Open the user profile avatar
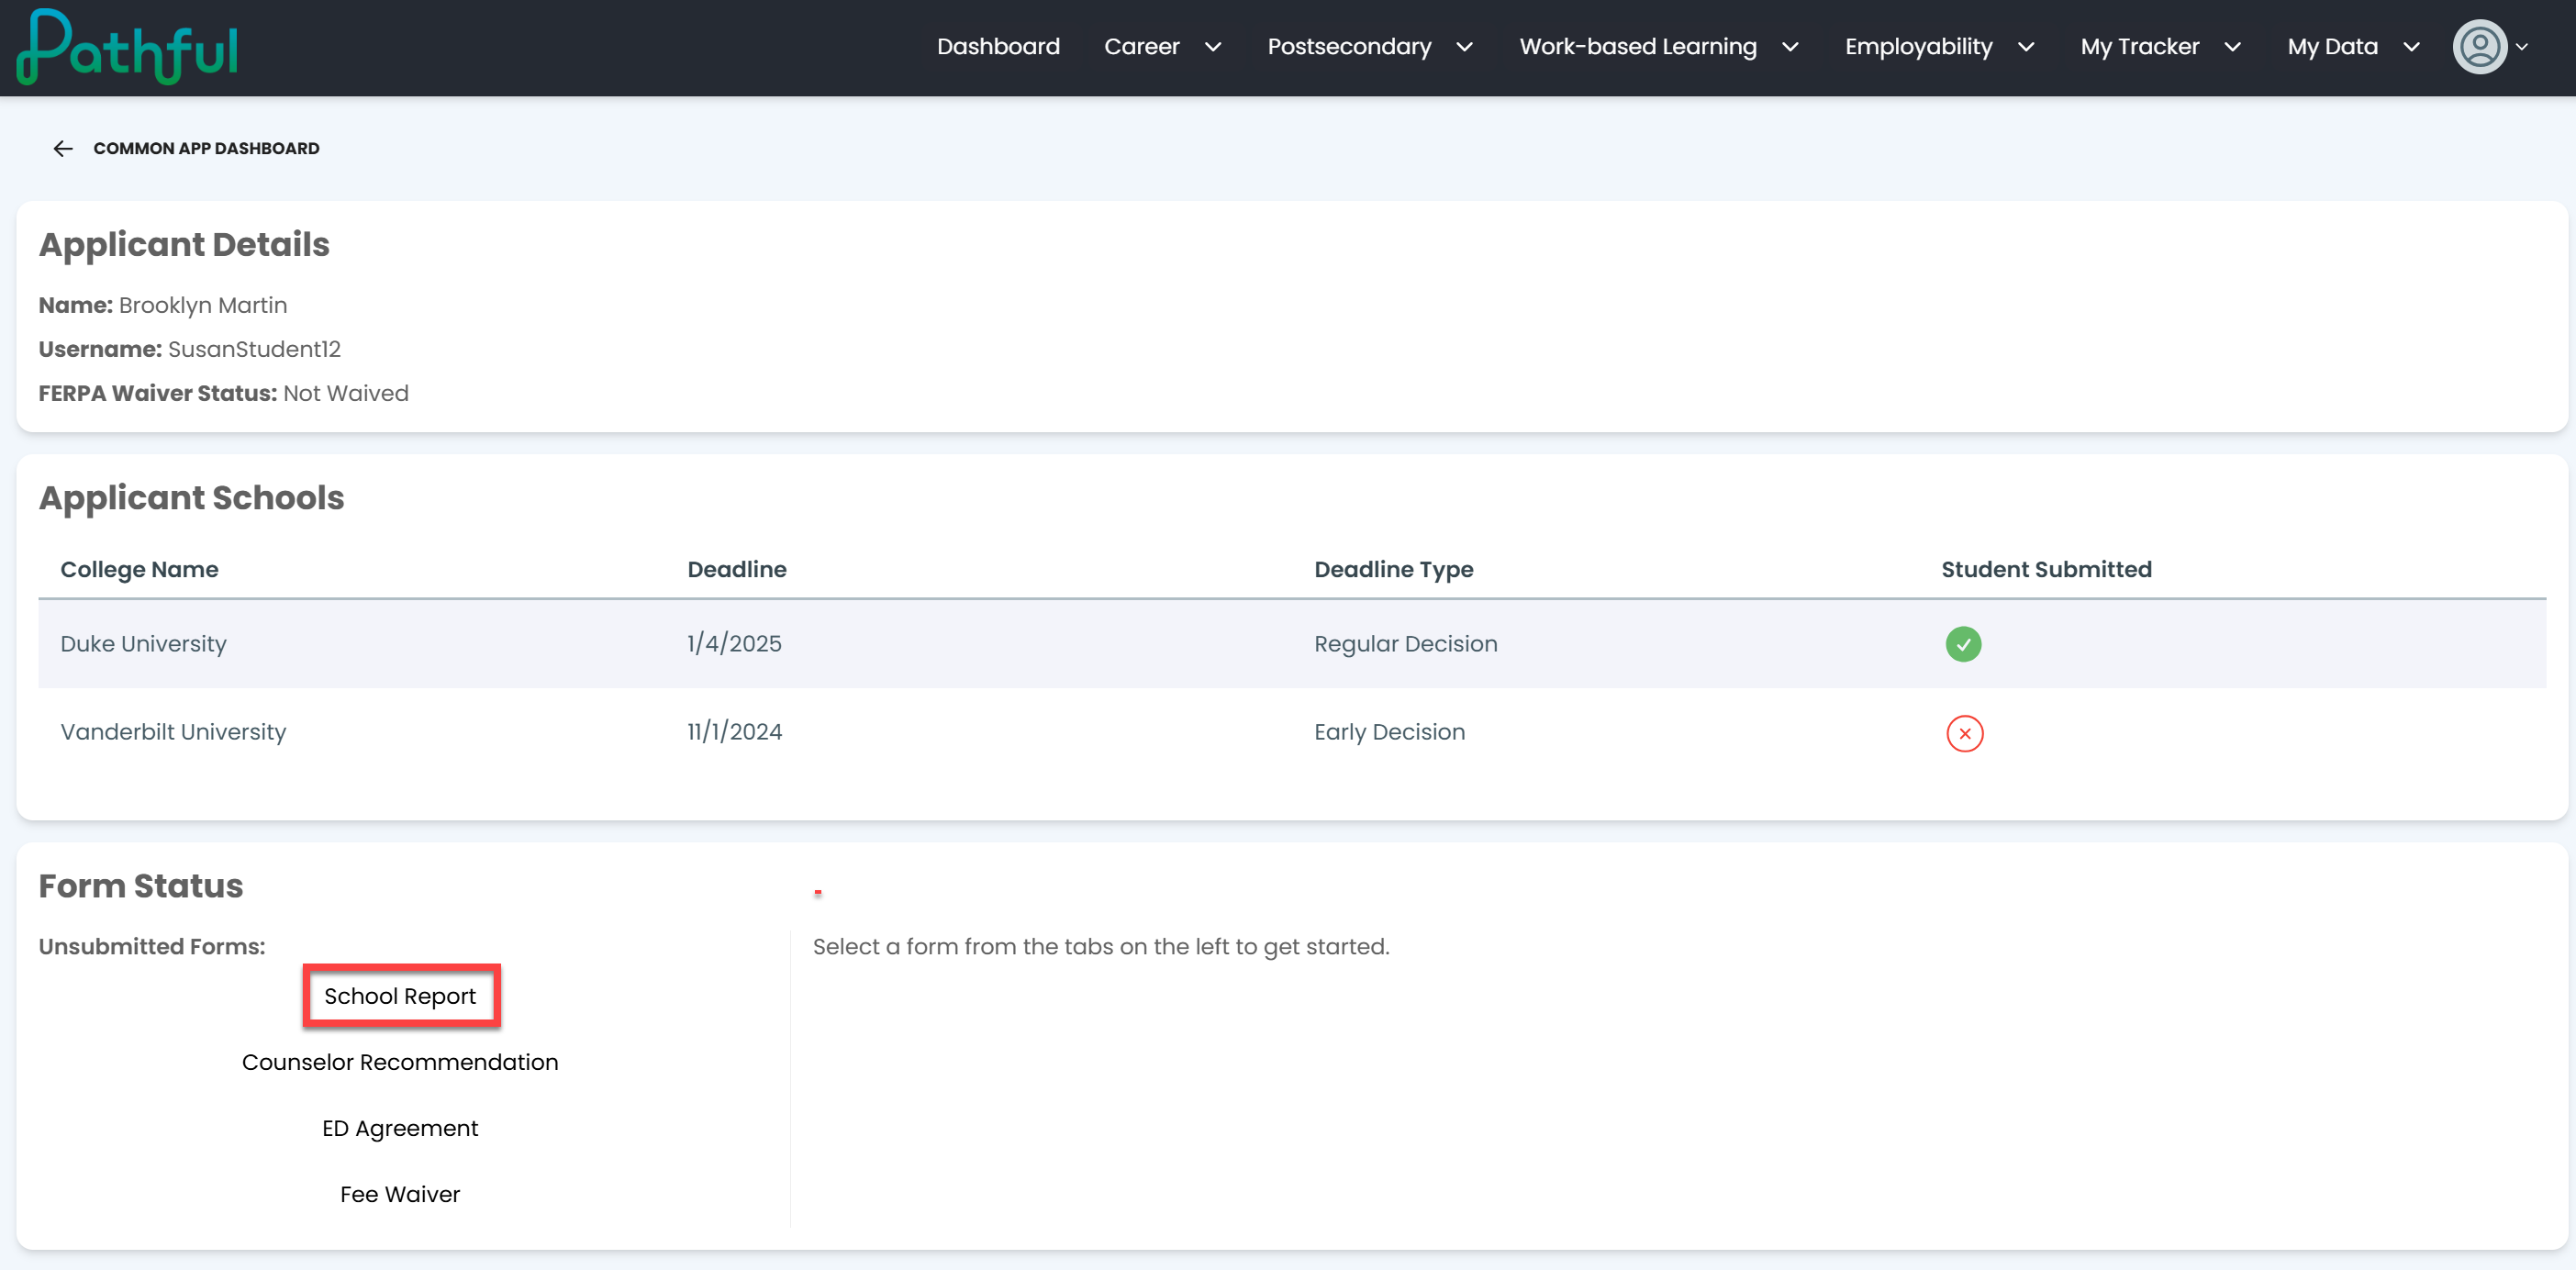Image resolution: width=2576 pixels, height=1270 pixels. (2479, 47)
